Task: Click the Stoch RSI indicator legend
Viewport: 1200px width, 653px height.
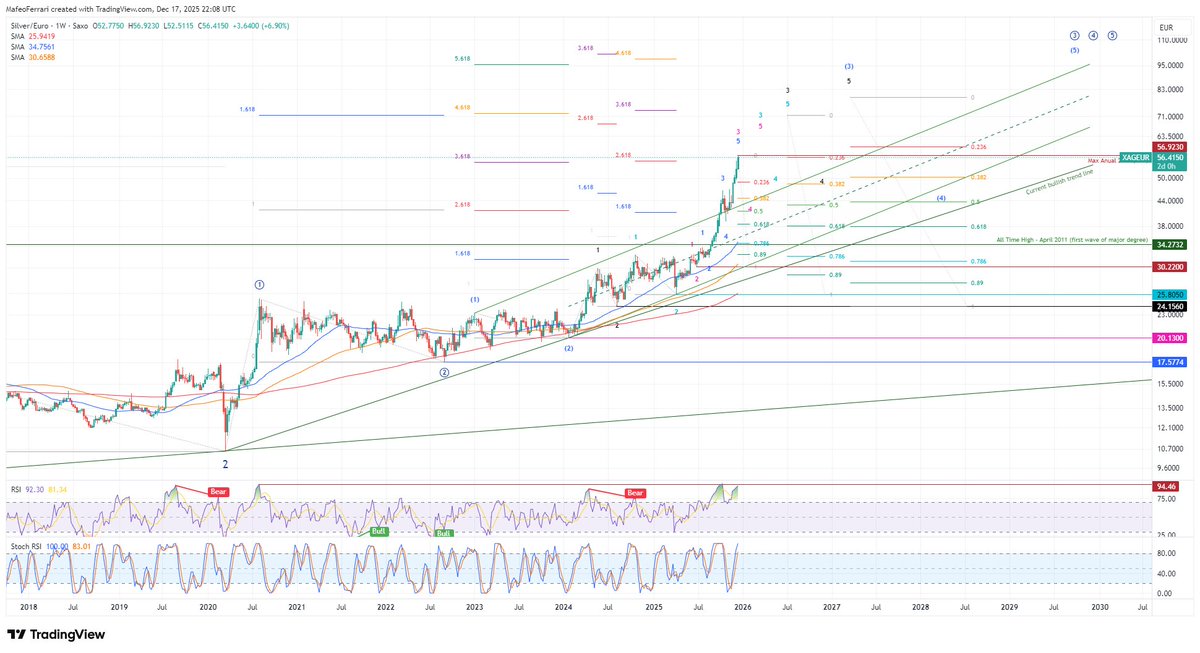Action: tap(25, 547)
